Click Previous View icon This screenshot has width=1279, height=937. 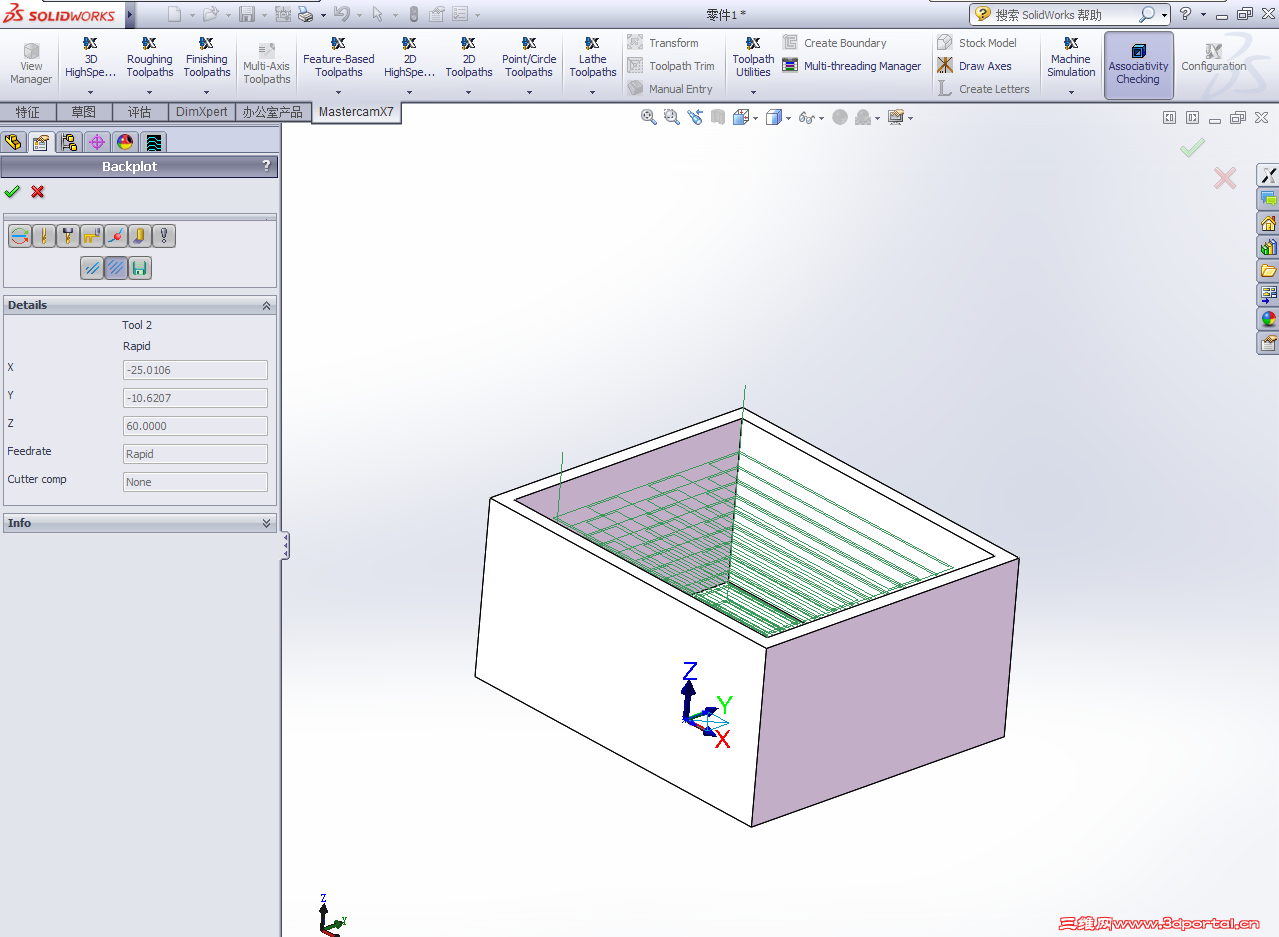695,117
